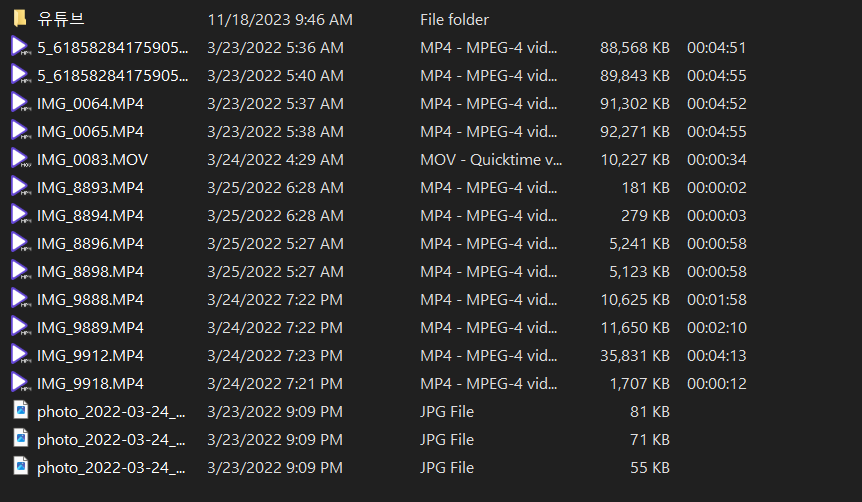
Task: Click the IMG_9912.MP4 video icon
Action: [x=21, y=355]
